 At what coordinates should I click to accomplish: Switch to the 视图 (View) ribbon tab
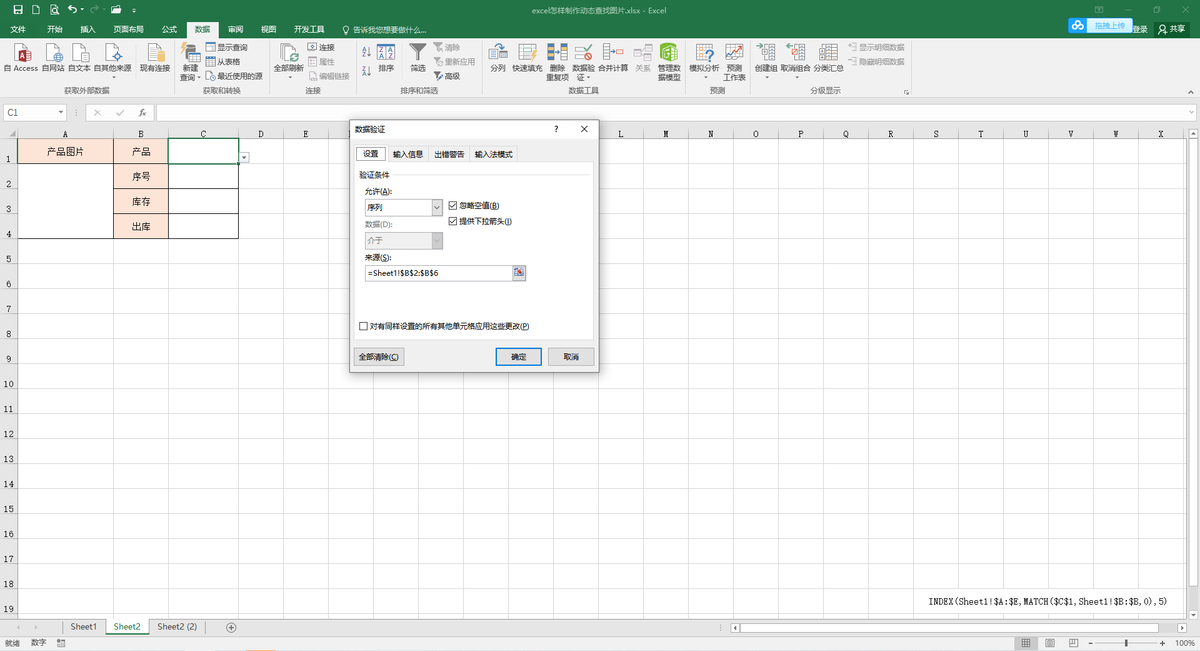(268, 29)
